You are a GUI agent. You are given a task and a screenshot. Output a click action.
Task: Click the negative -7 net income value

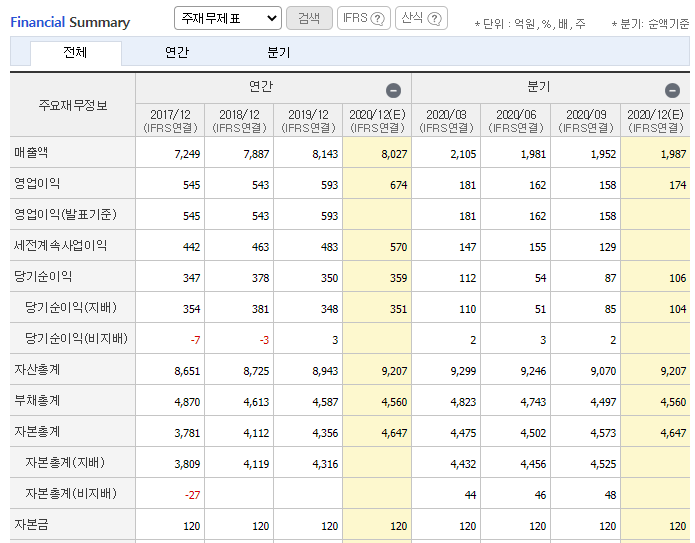(x=195, y=340)
